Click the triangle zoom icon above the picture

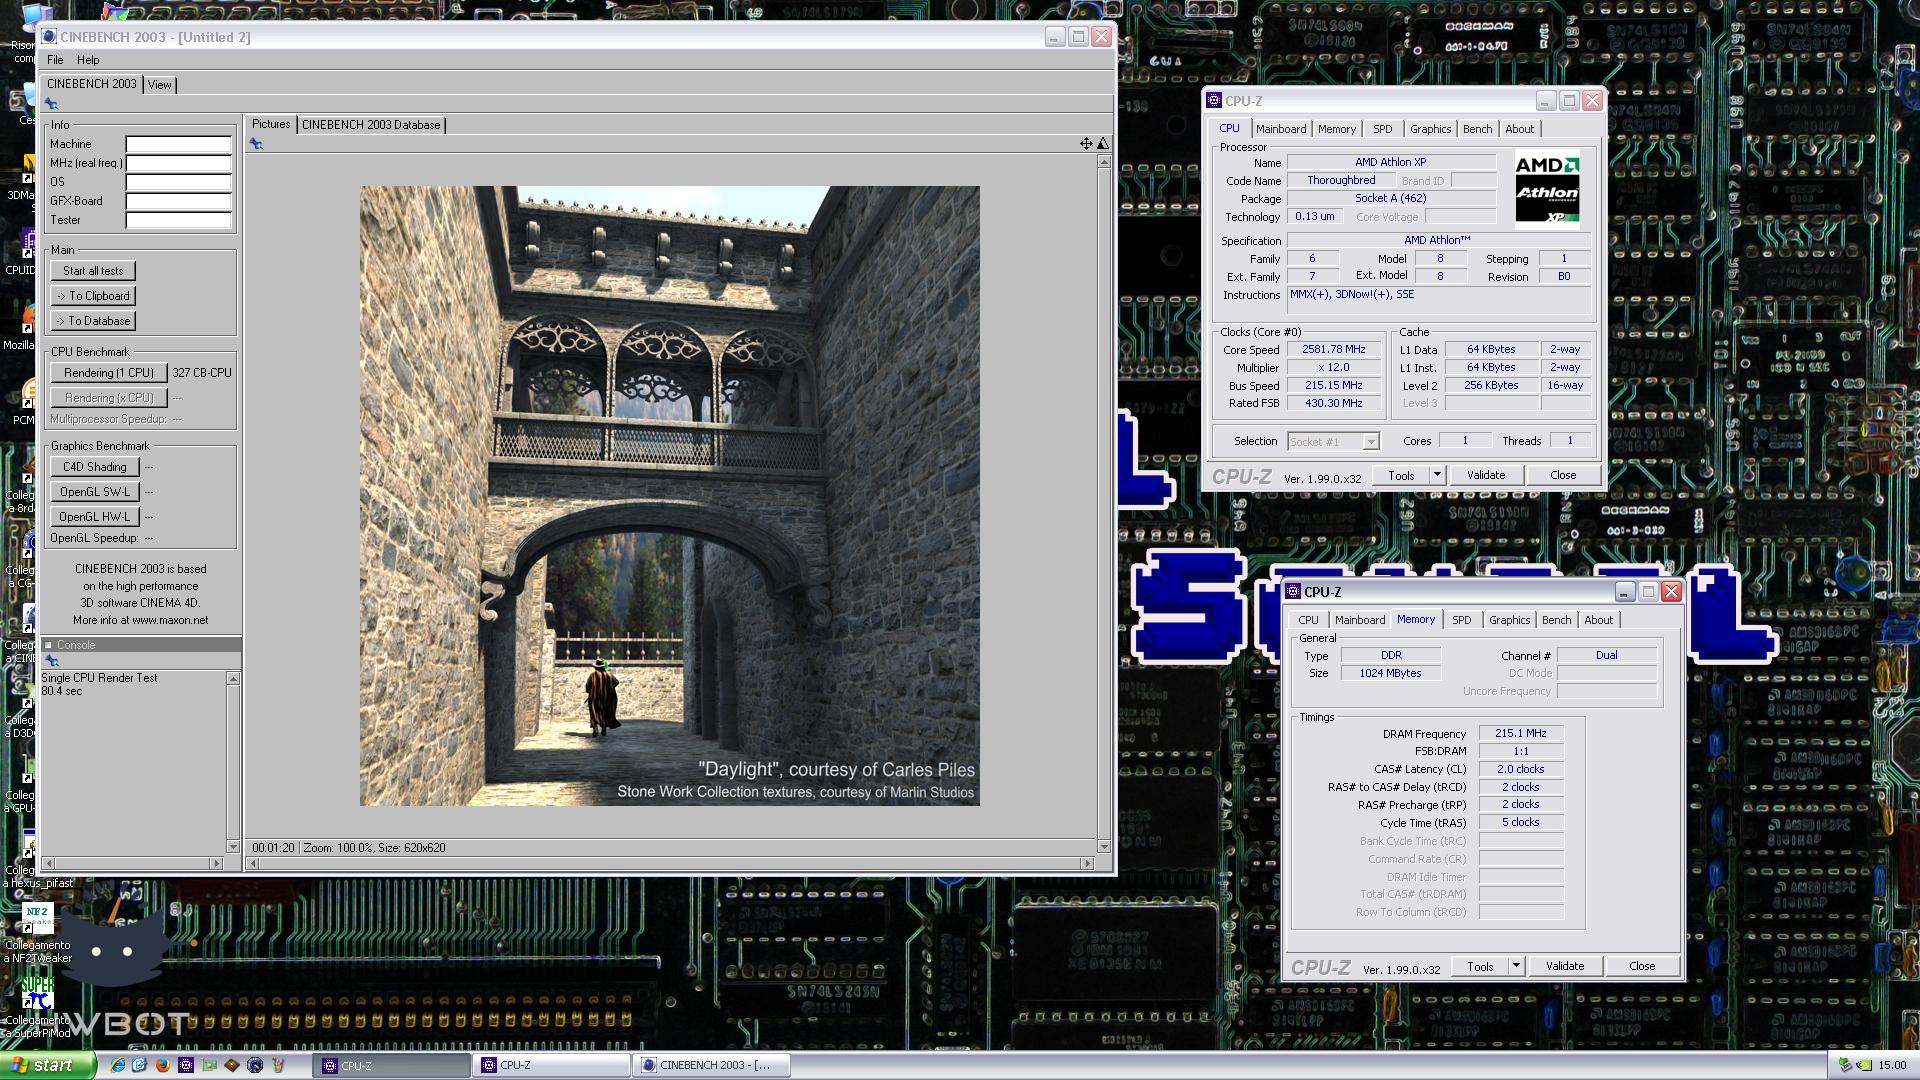coord(1103,144)
